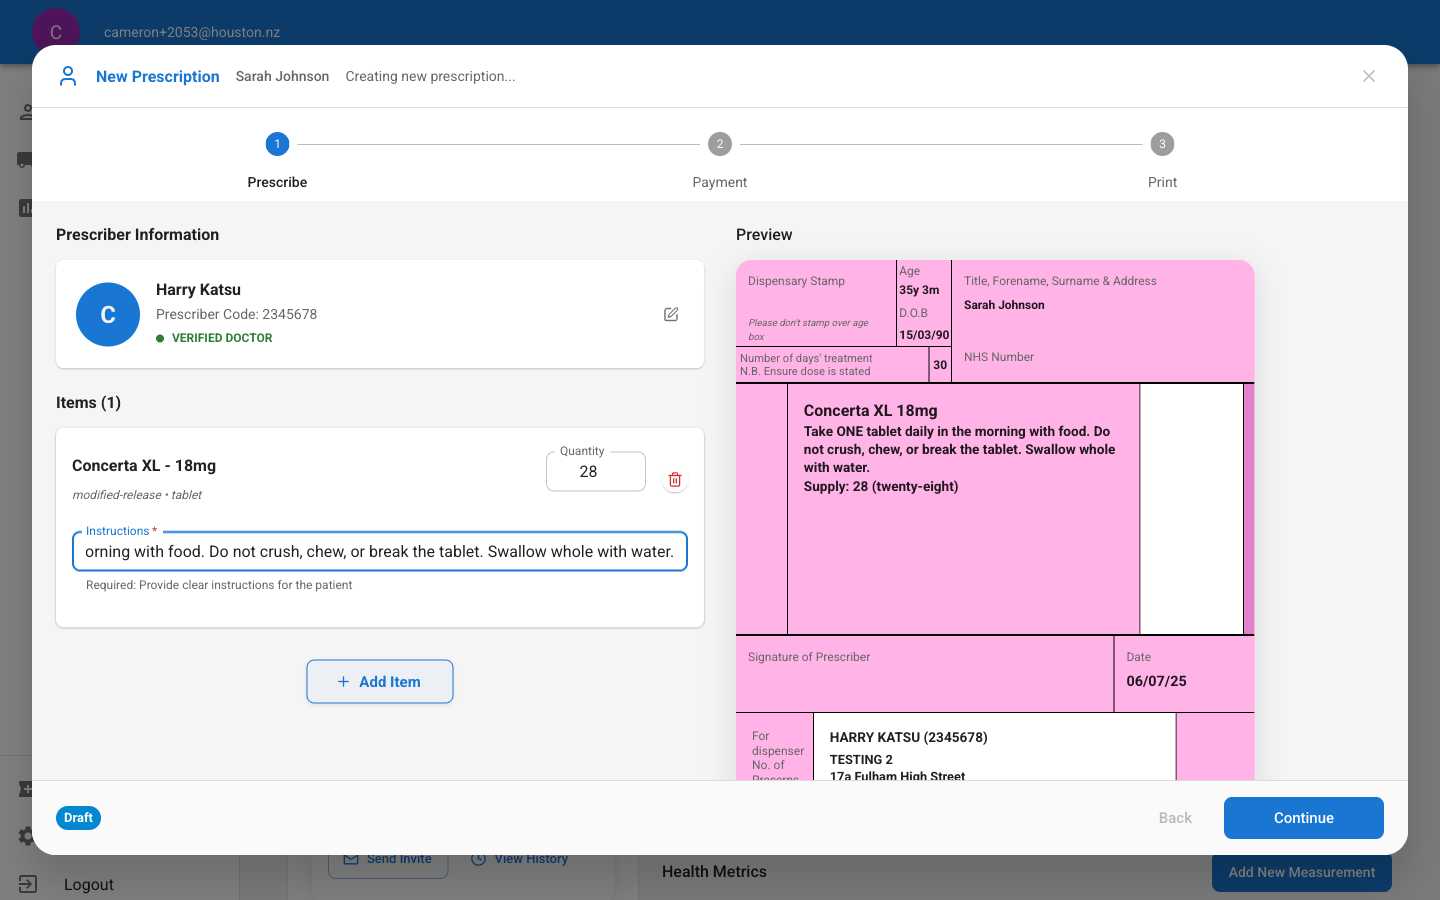Click the Harry Katsu prescriber name
This screenshot has height=900, width=1440.
[198, 289]
